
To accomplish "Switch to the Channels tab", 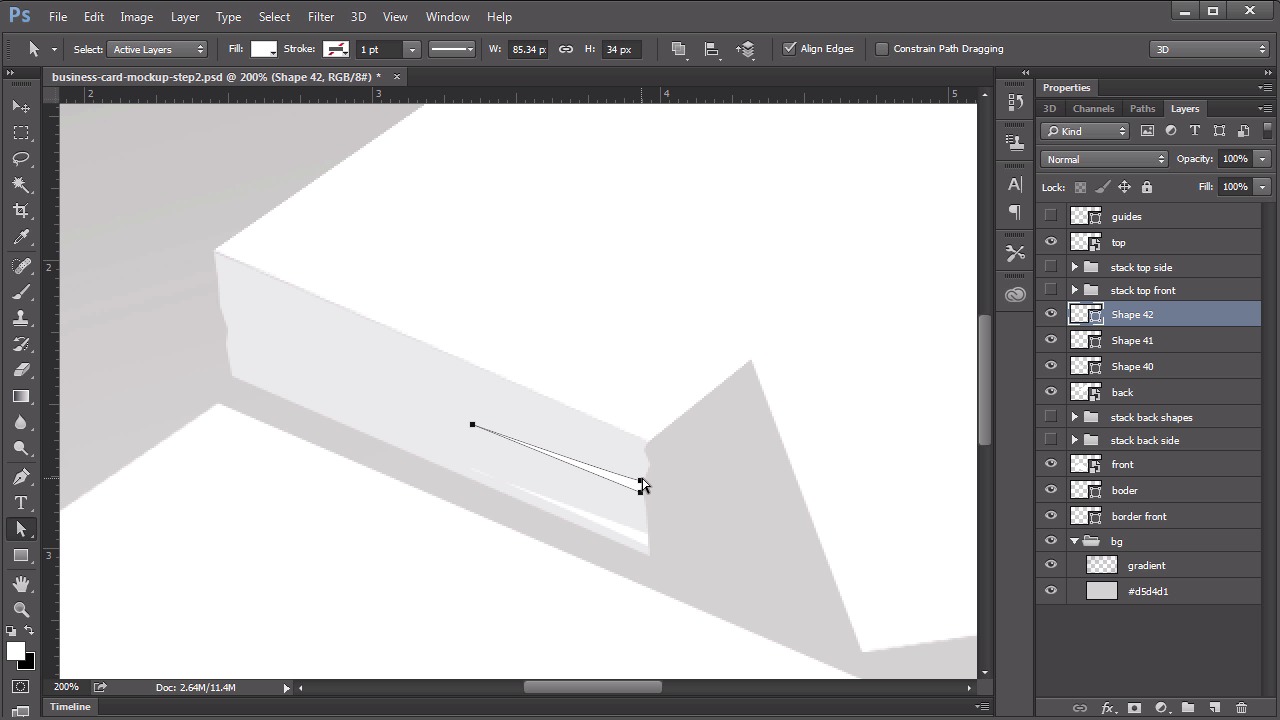I will pyautogui.click(x=1093, y=108).
